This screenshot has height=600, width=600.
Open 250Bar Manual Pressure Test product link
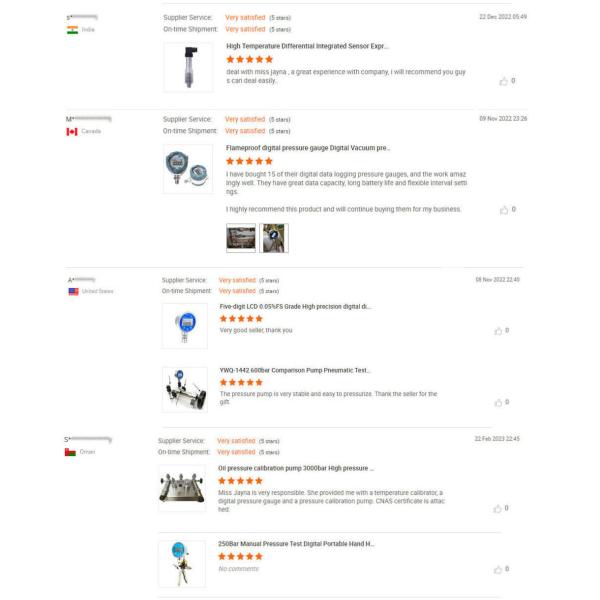click(x=296, y=544)
